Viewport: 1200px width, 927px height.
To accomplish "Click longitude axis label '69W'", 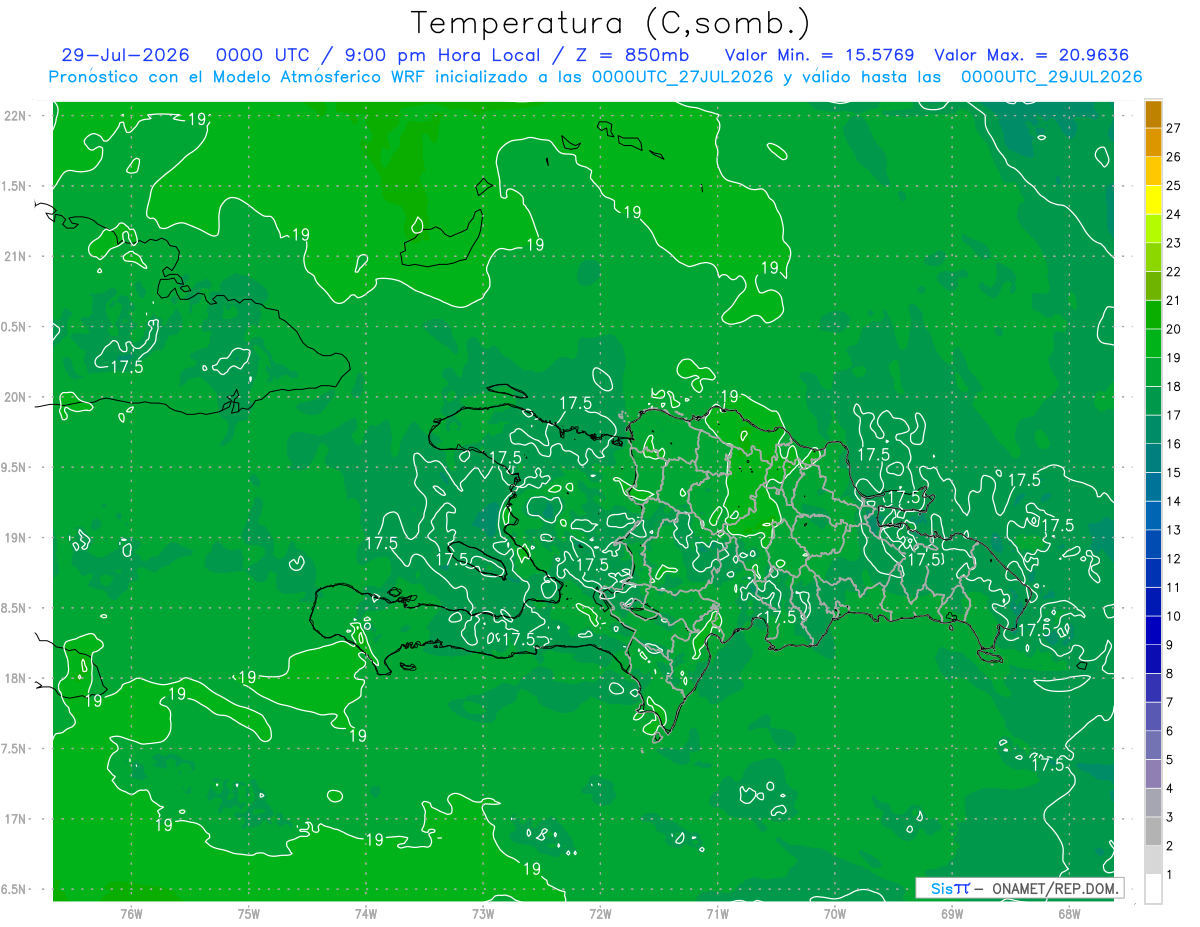I will pyautogui.click(x=951, y=913).
